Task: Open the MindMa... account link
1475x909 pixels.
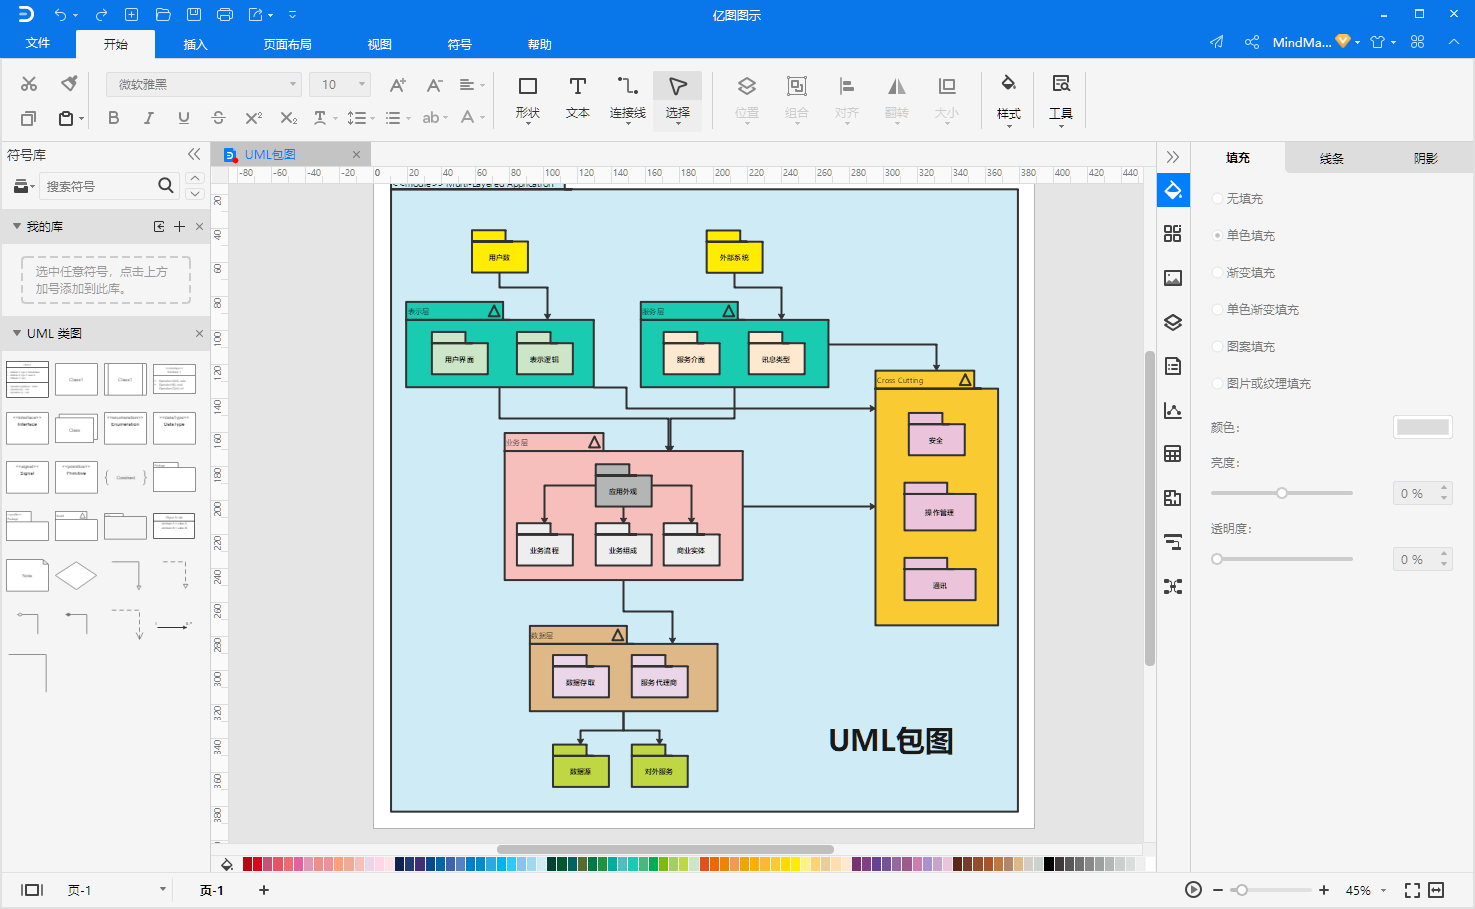Action: pyautogui.click(x=1302, y=42)
